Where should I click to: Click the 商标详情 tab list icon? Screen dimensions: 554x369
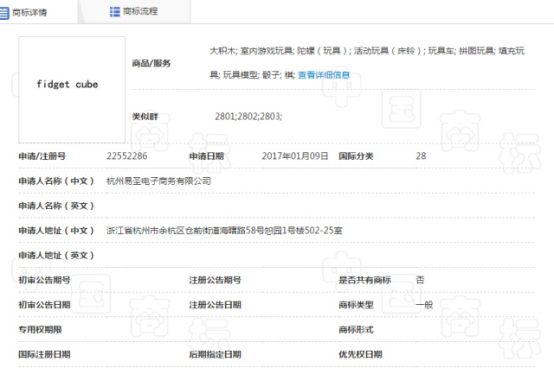point(4,13)
